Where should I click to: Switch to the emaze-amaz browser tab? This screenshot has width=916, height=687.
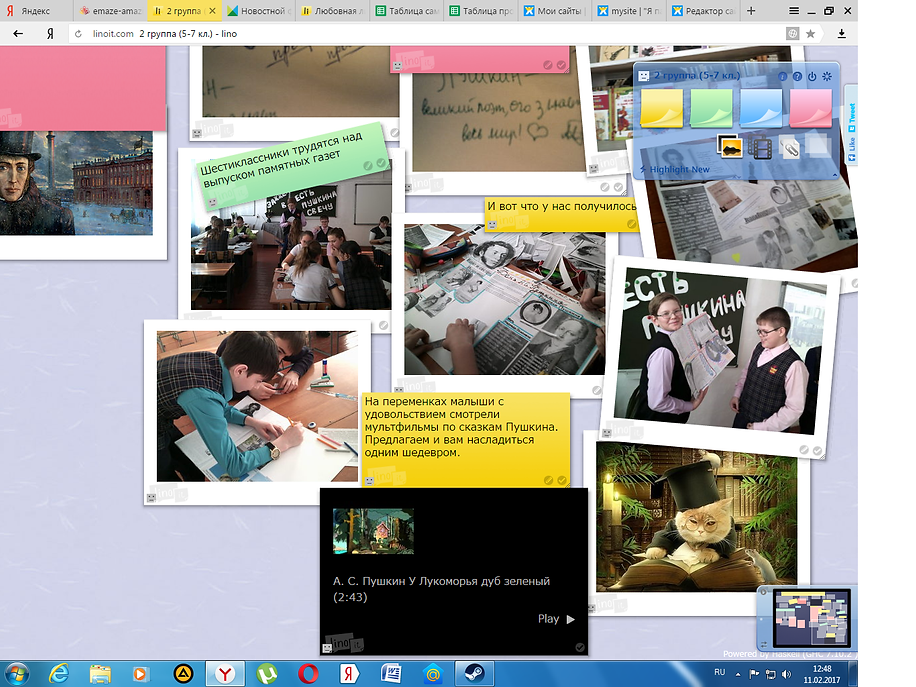[111, 11]
